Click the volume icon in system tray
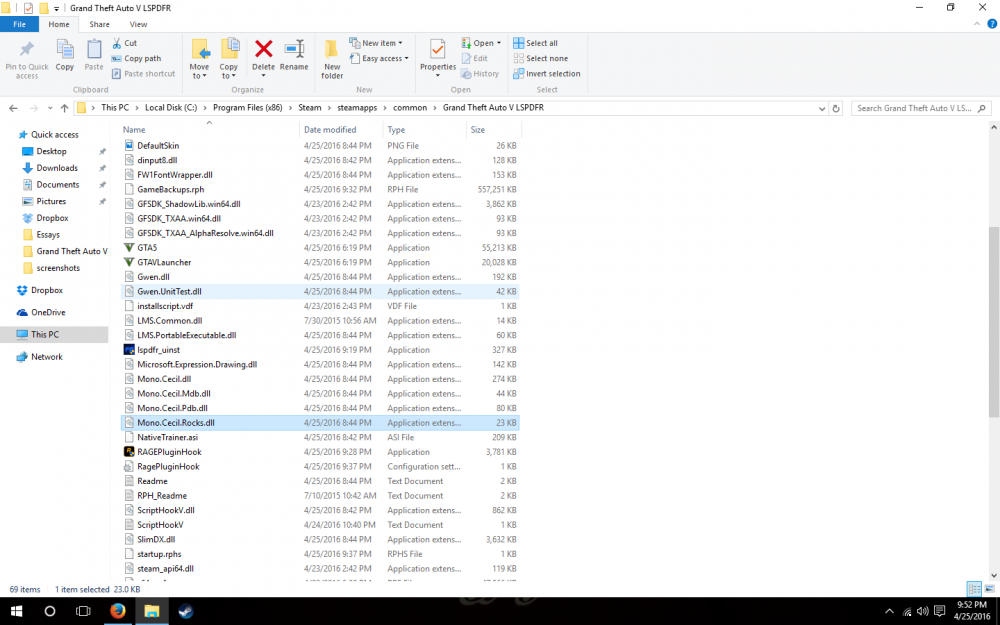Screen dimensions: 1000x625 922,612
